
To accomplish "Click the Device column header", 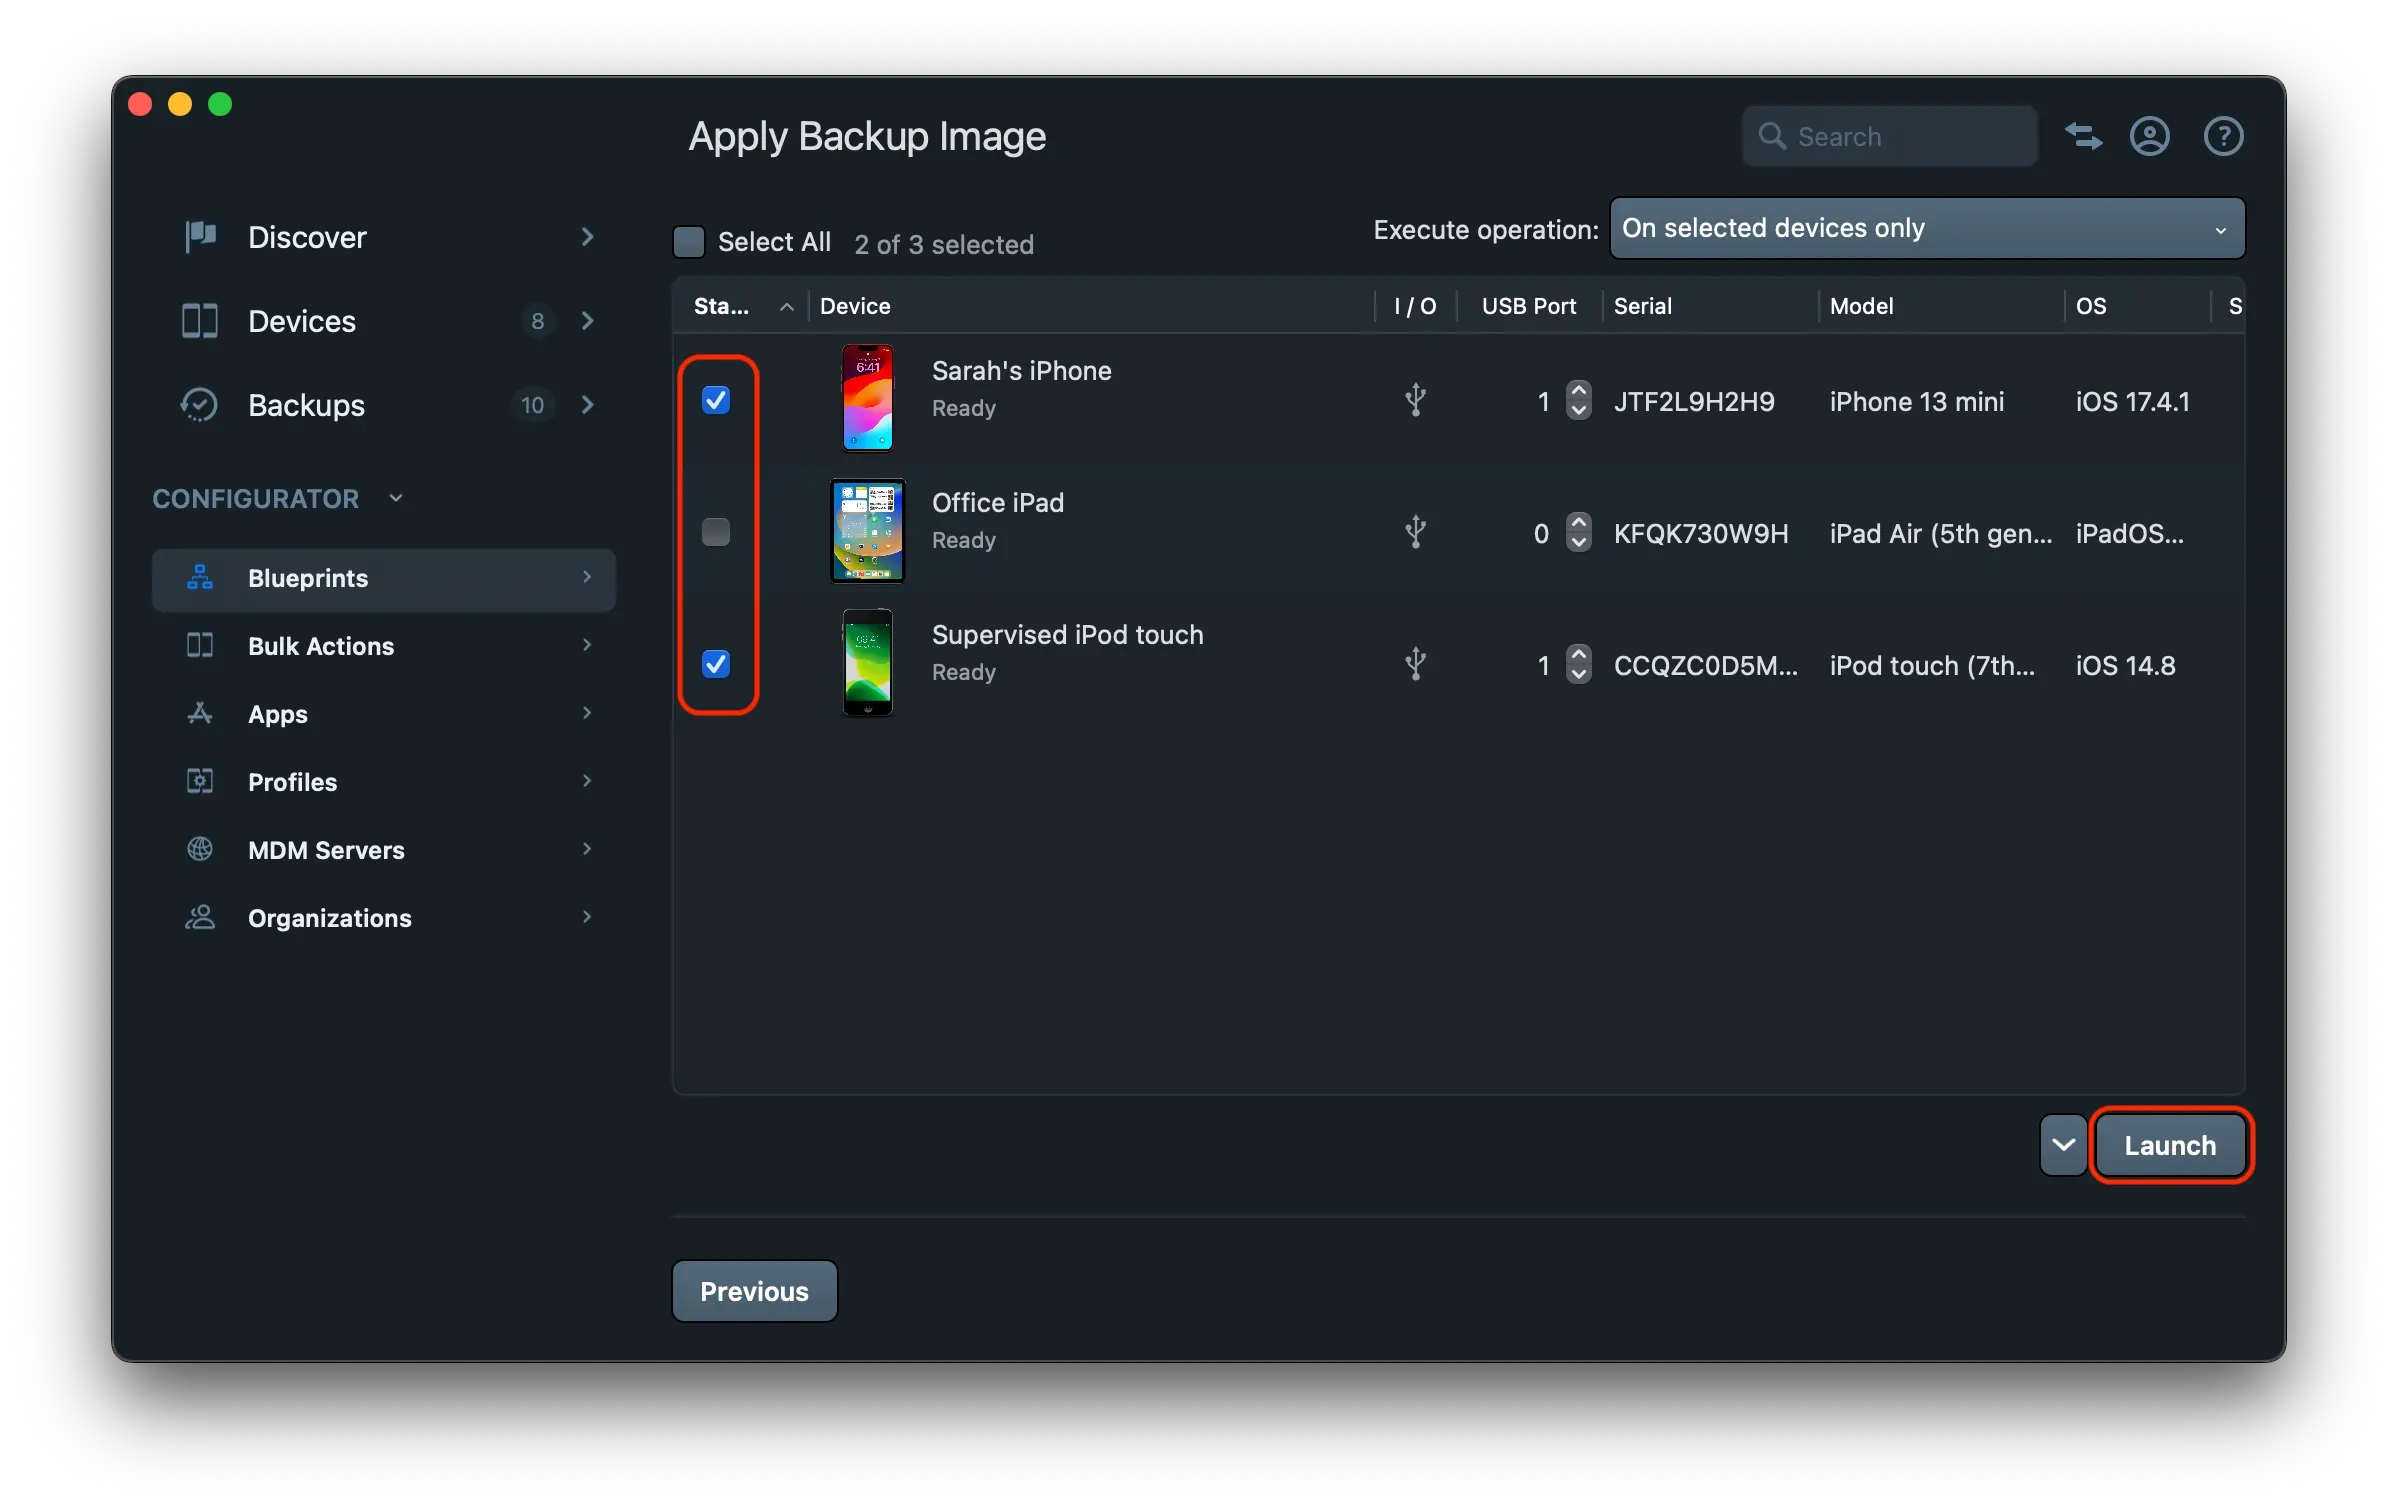I will pyautogui.click(x=855, y=306).
